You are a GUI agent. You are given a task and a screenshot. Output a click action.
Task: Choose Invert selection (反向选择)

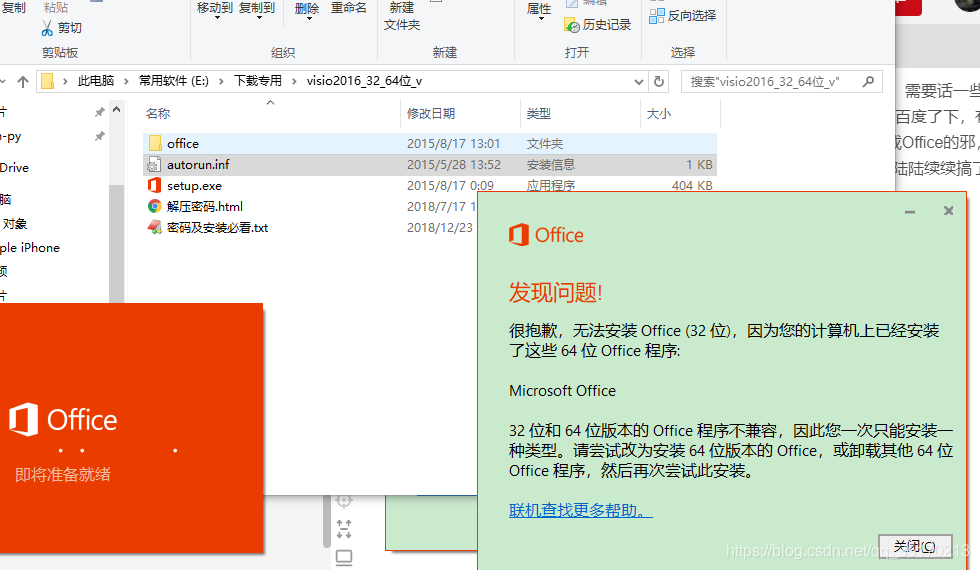coord(682,16)
